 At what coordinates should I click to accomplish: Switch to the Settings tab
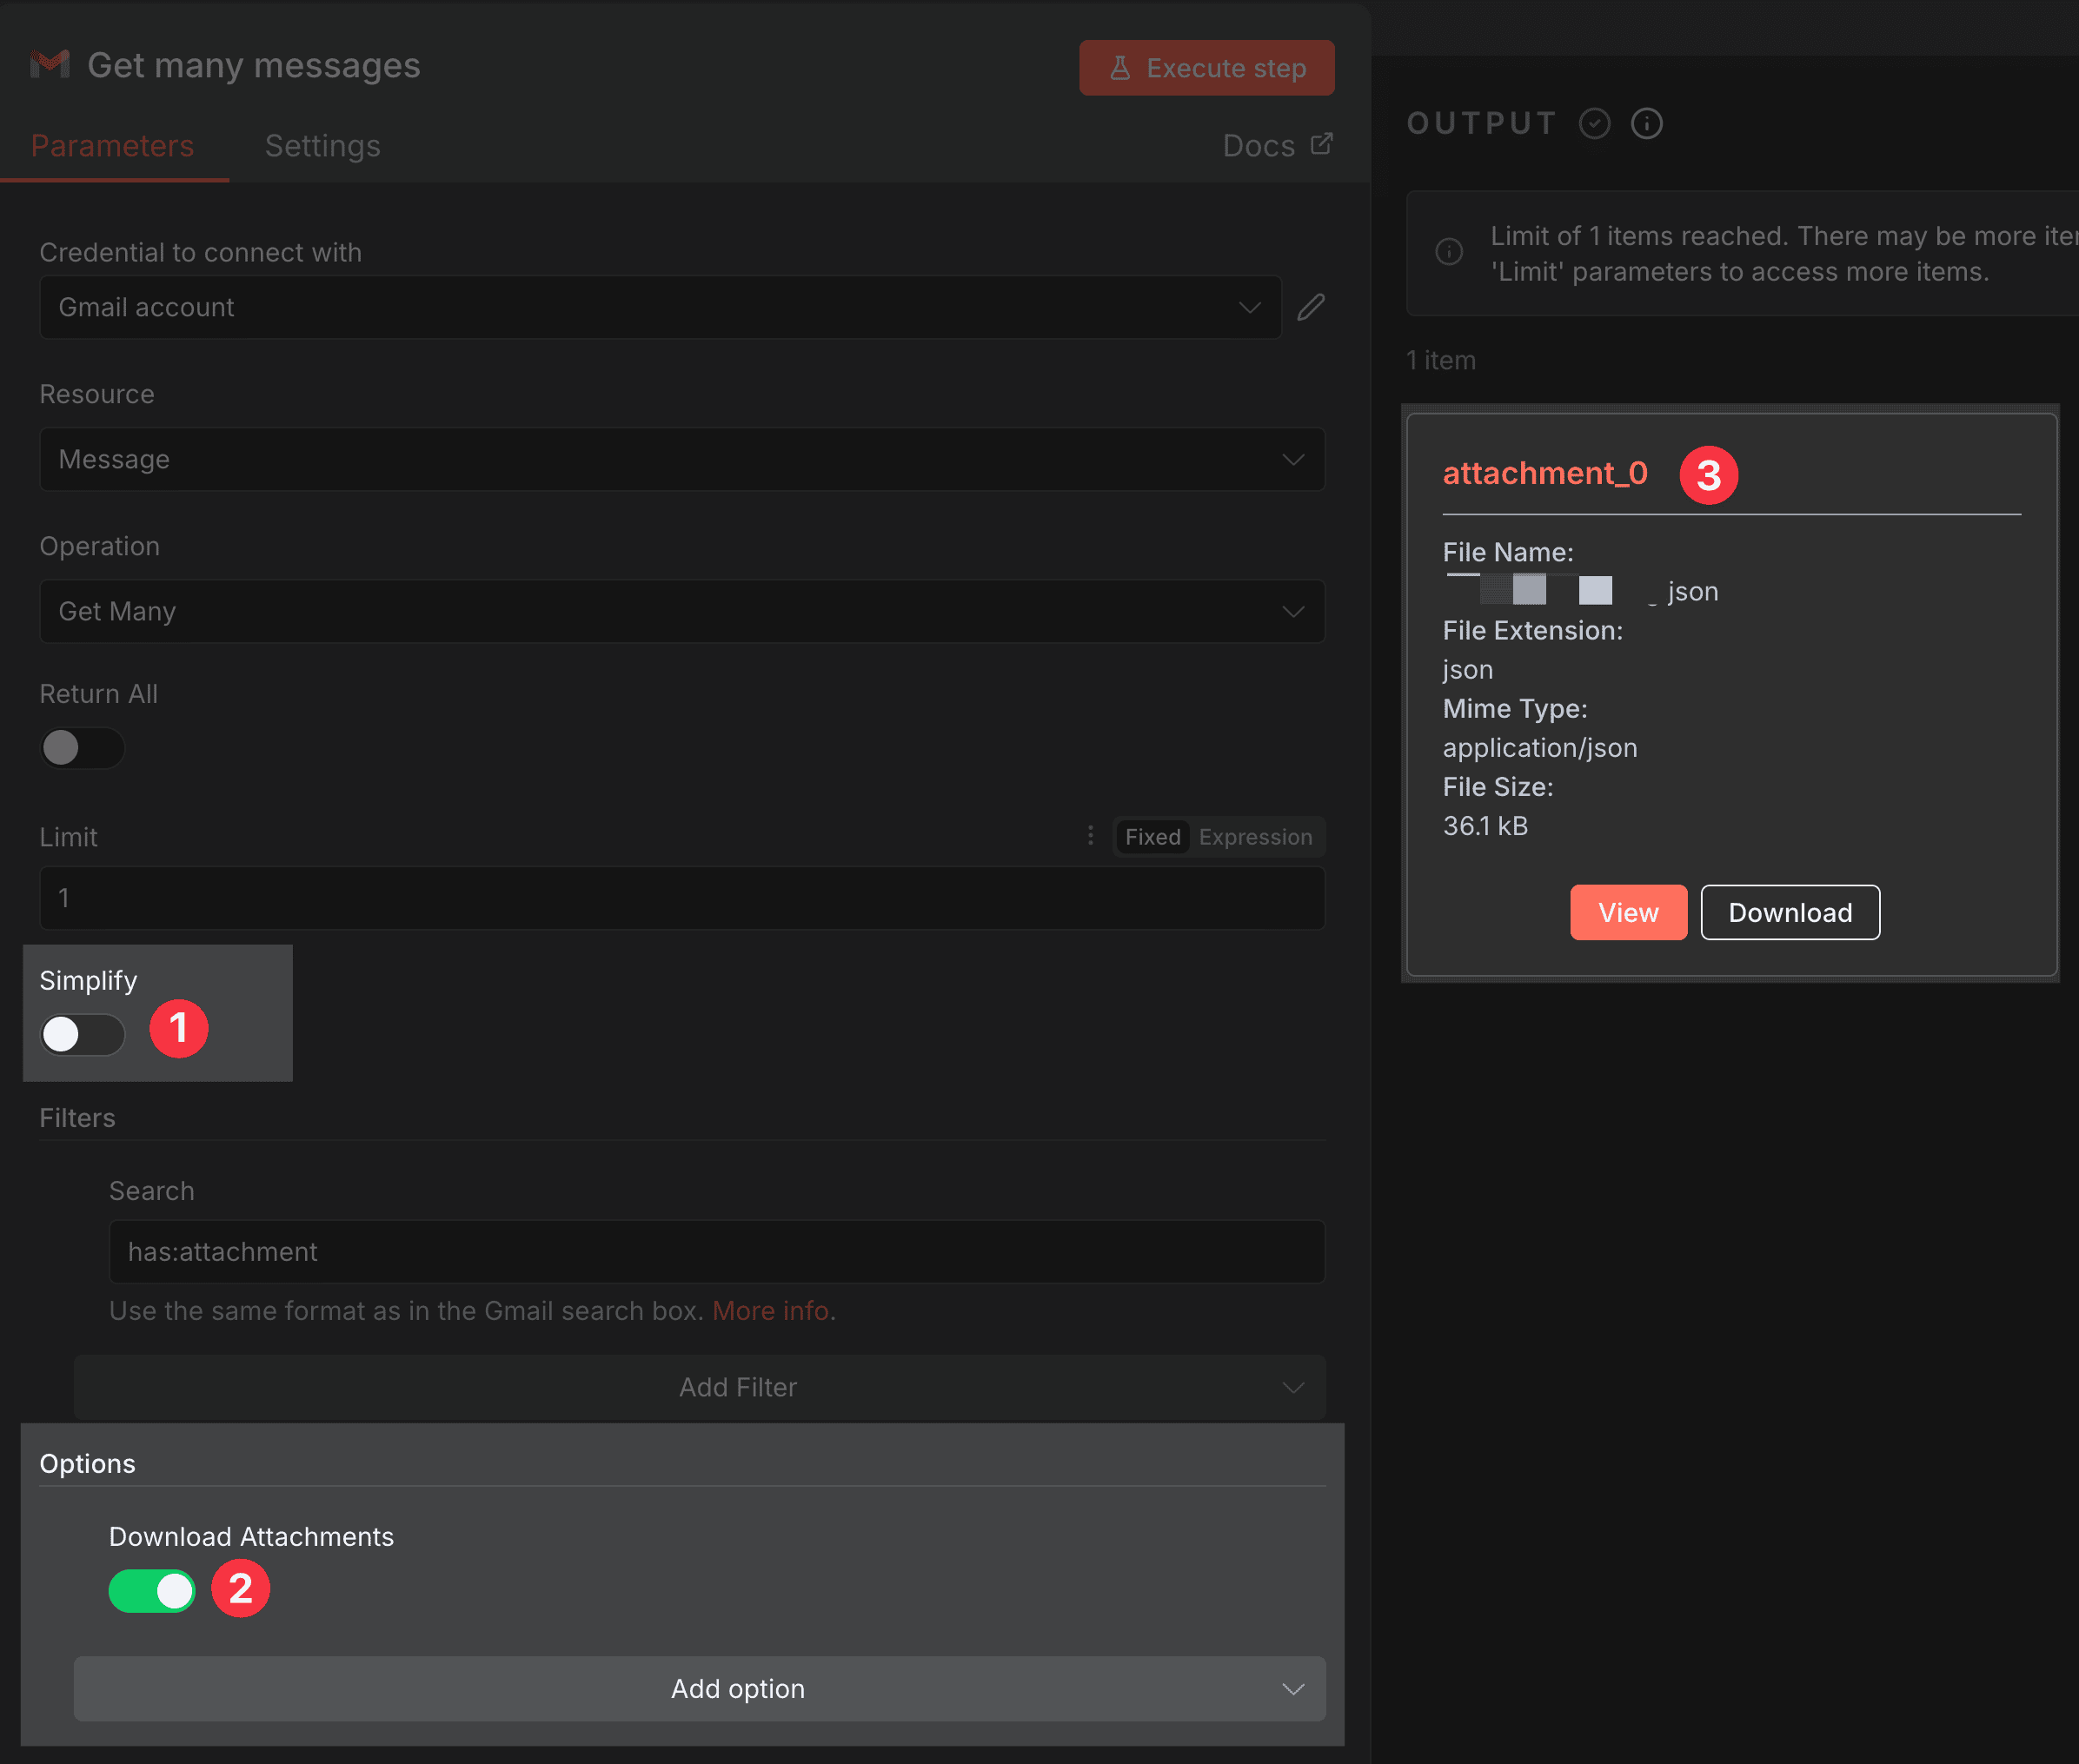click(x=322, y=146)
